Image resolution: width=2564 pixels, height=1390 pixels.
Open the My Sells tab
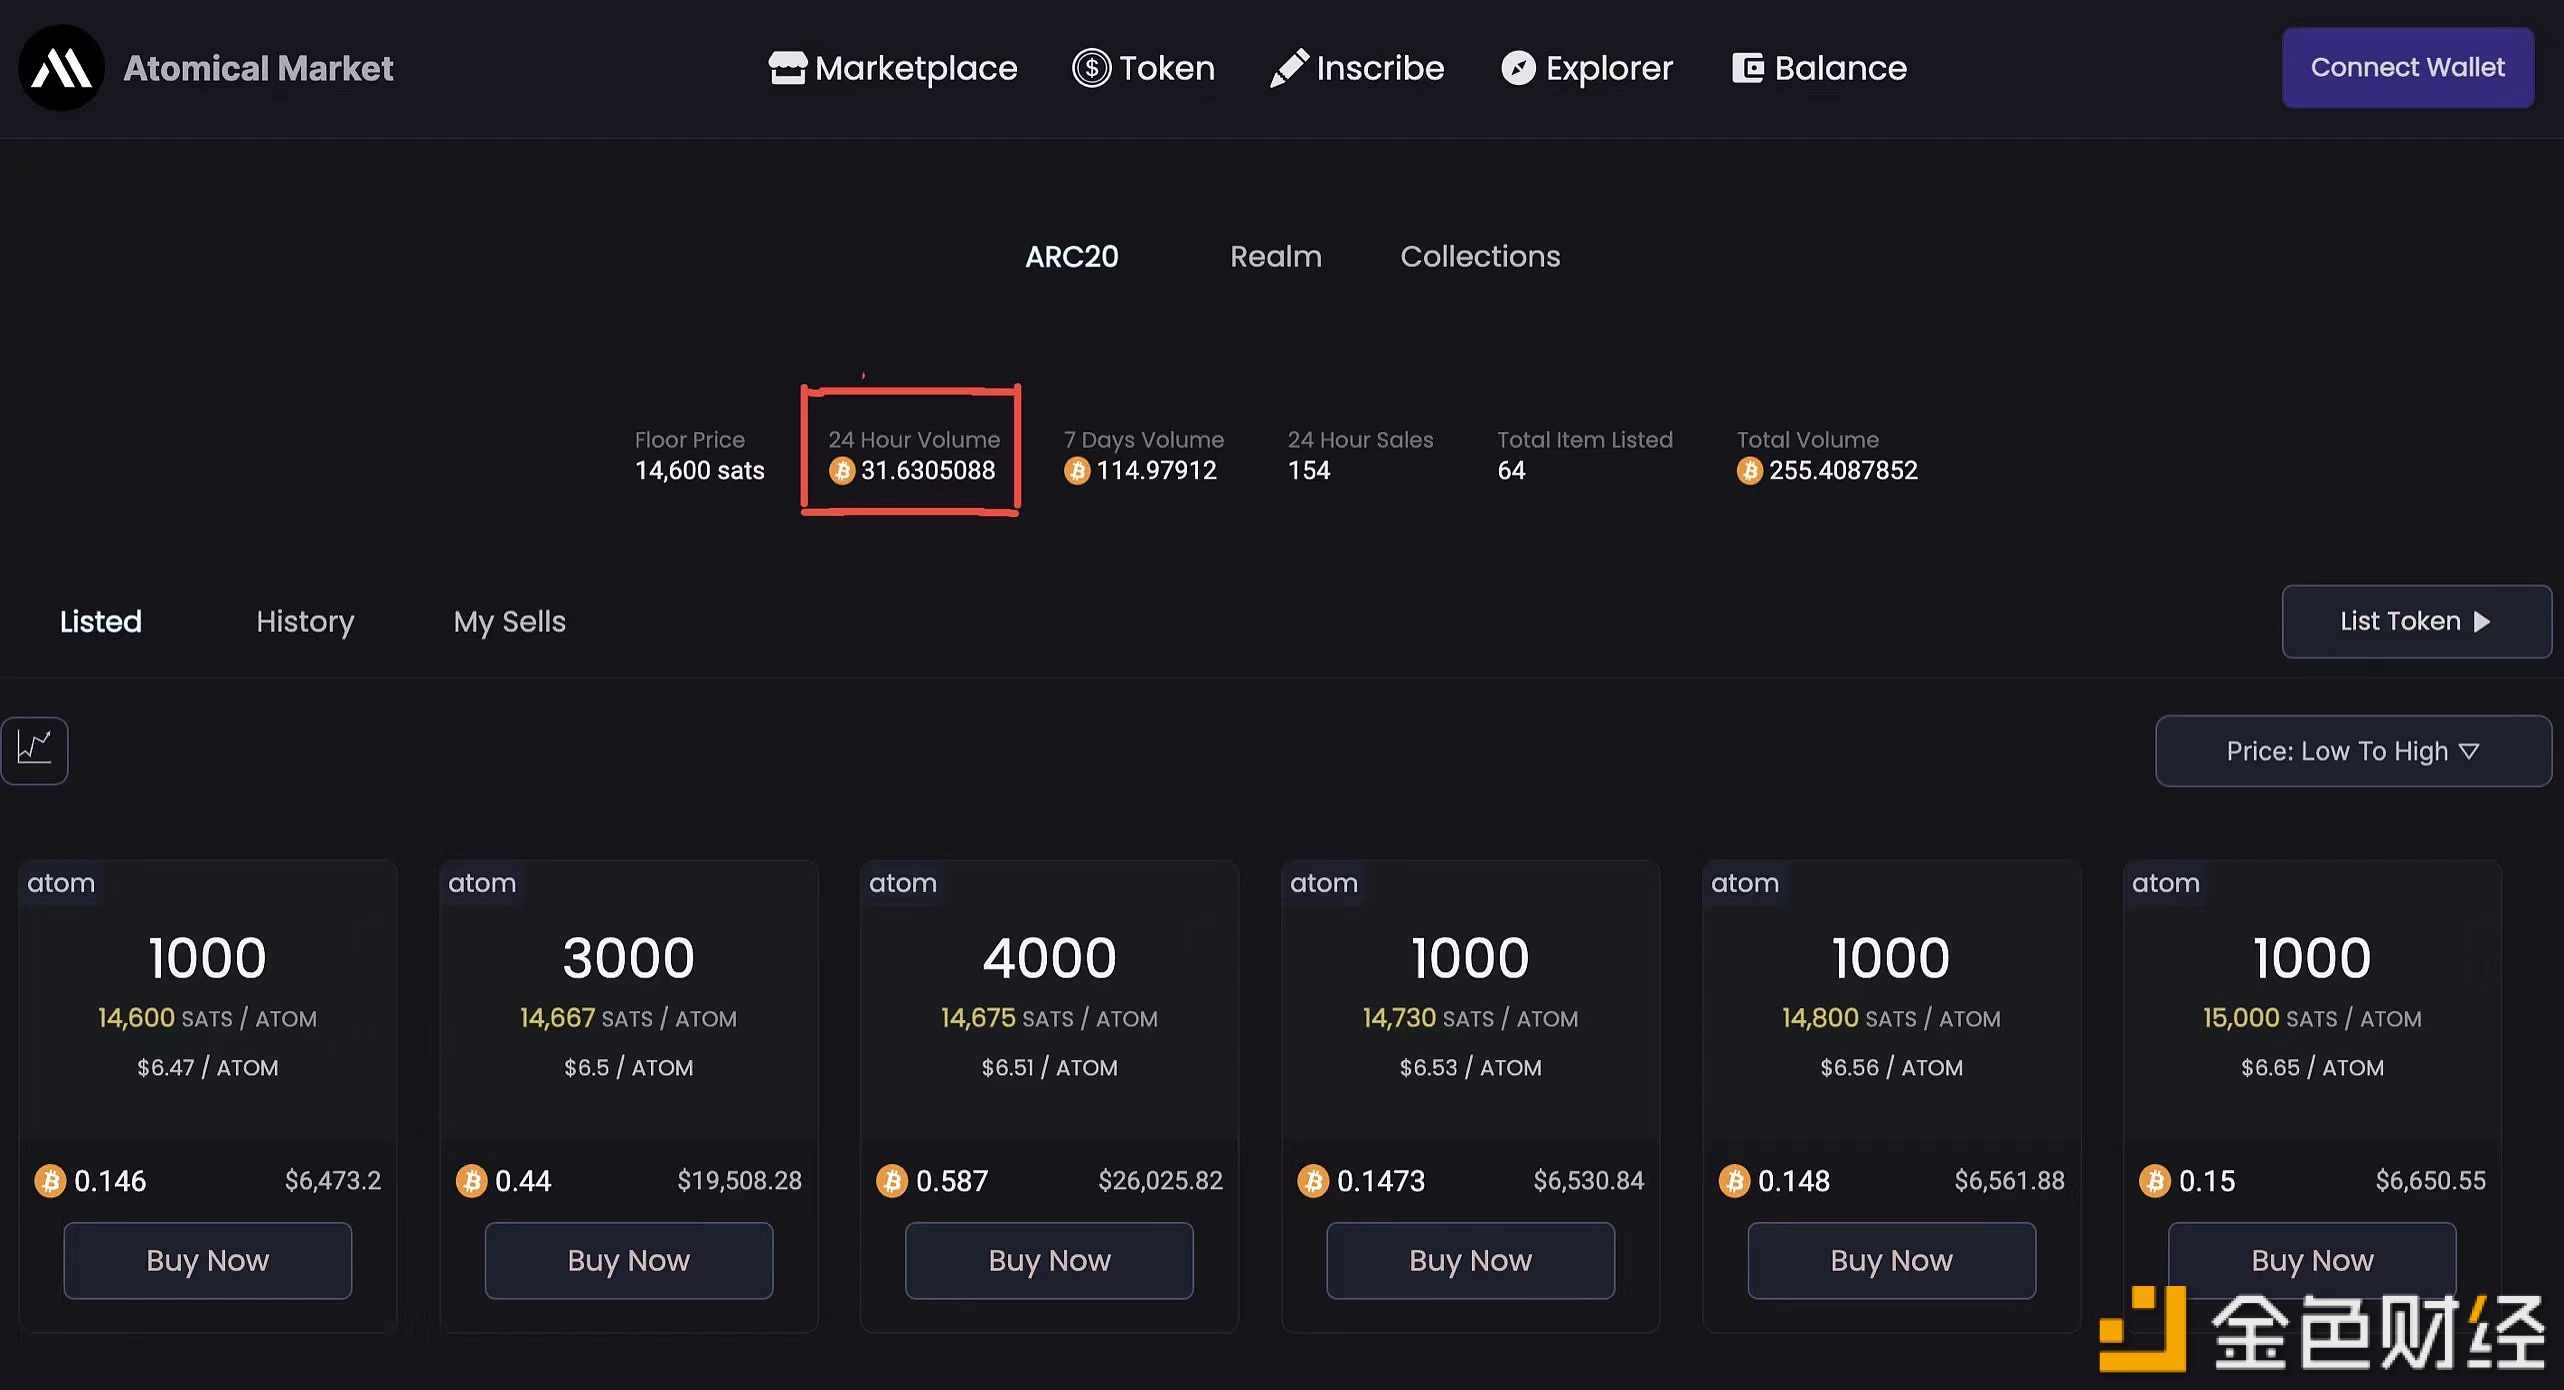(x=510, y=622)
